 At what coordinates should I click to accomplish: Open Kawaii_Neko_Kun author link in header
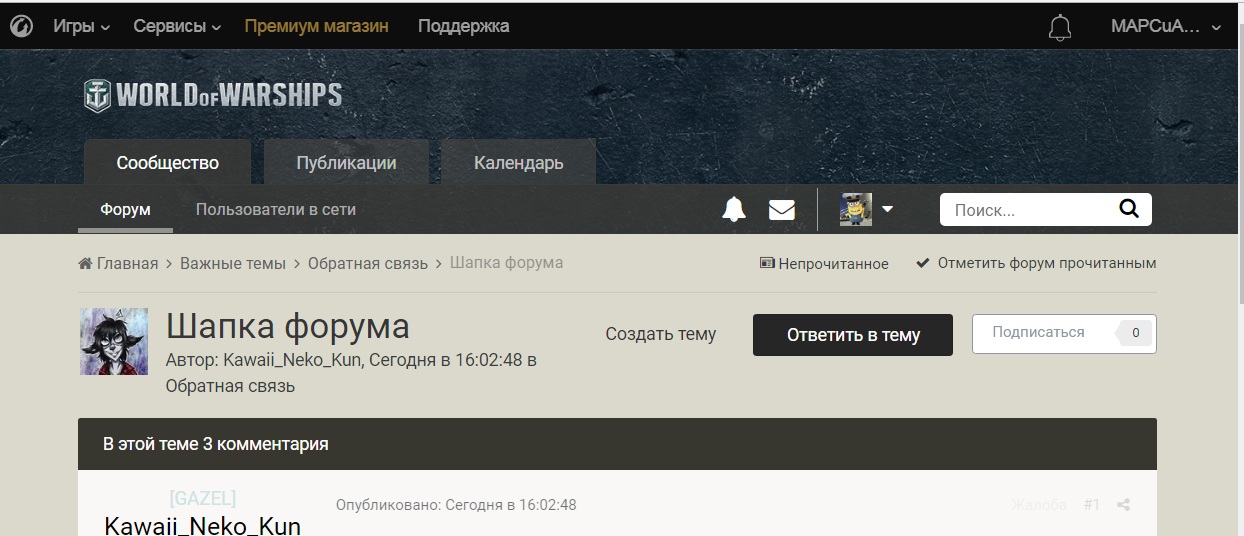pos(292,360)
